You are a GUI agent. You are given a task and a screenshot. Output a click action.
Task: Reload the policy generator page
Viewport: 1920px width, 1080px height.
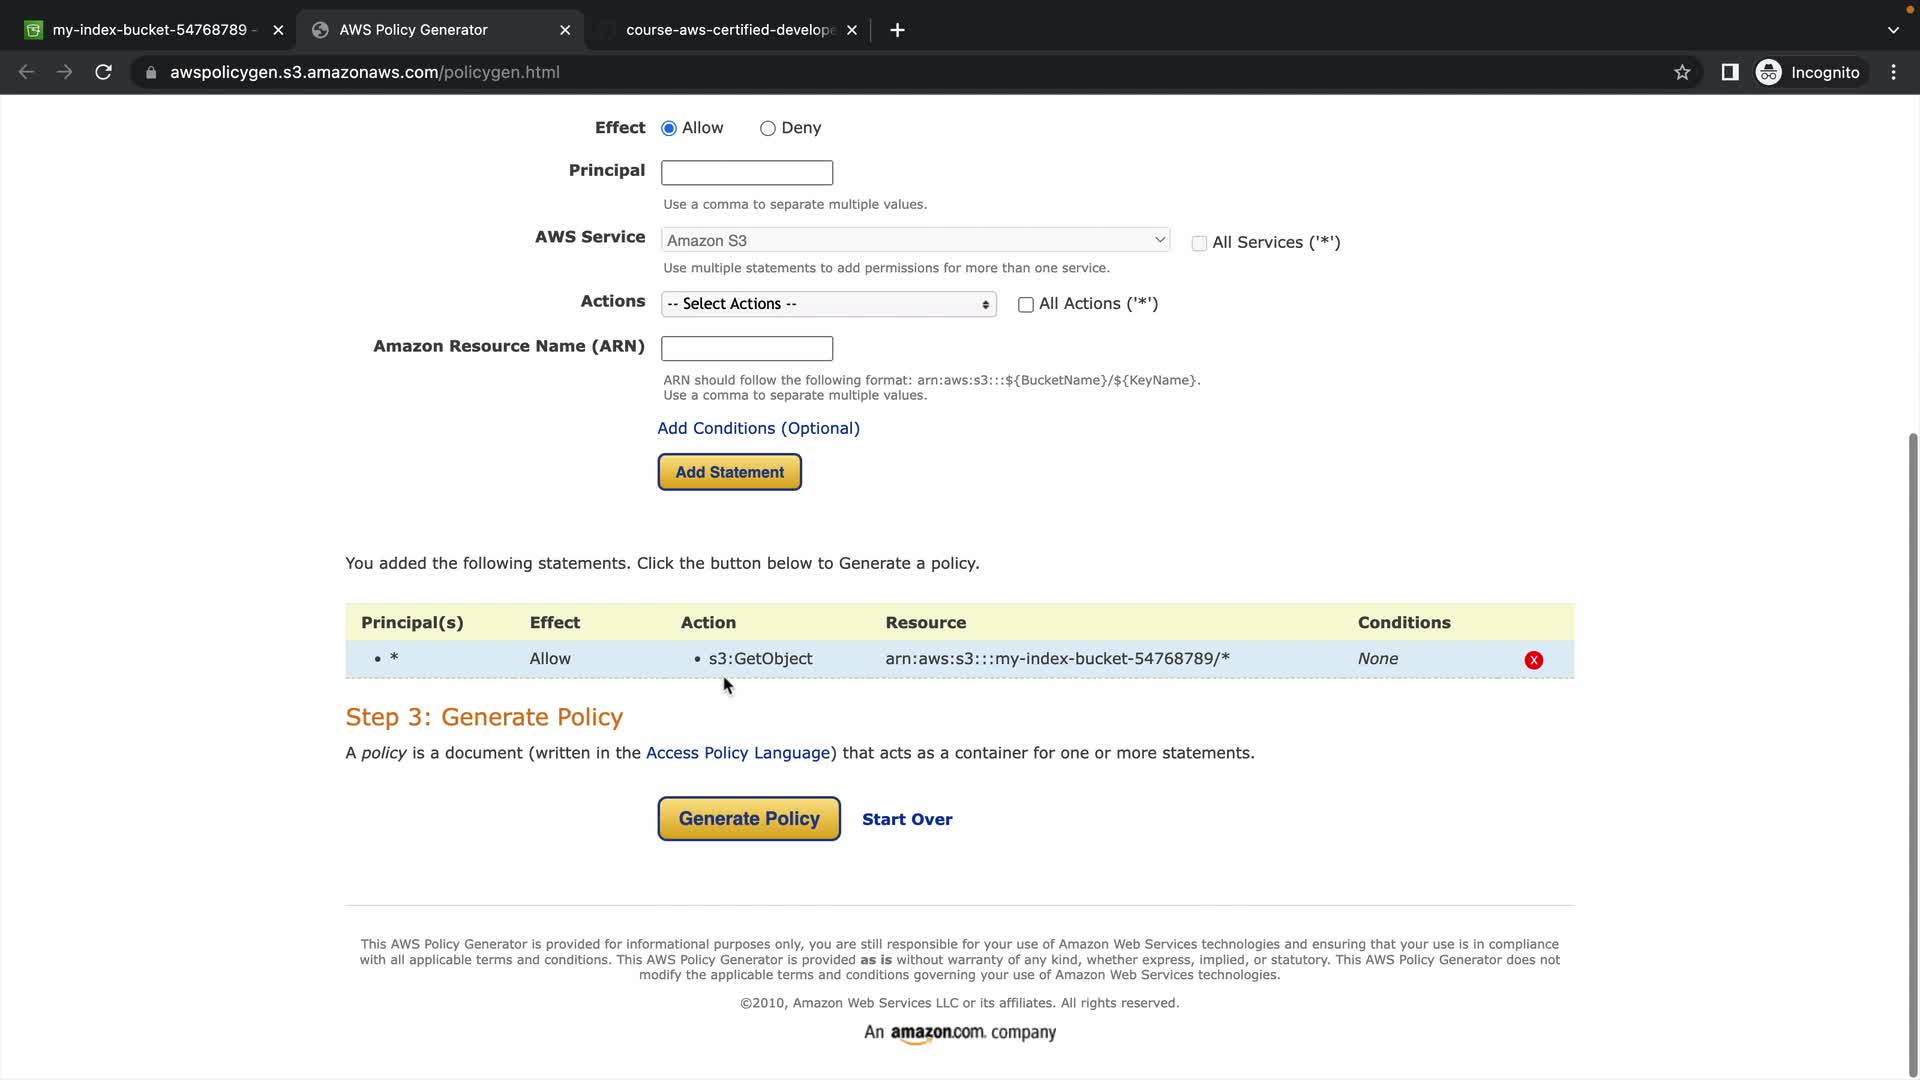pyautogui.click(x=103, y=72)
